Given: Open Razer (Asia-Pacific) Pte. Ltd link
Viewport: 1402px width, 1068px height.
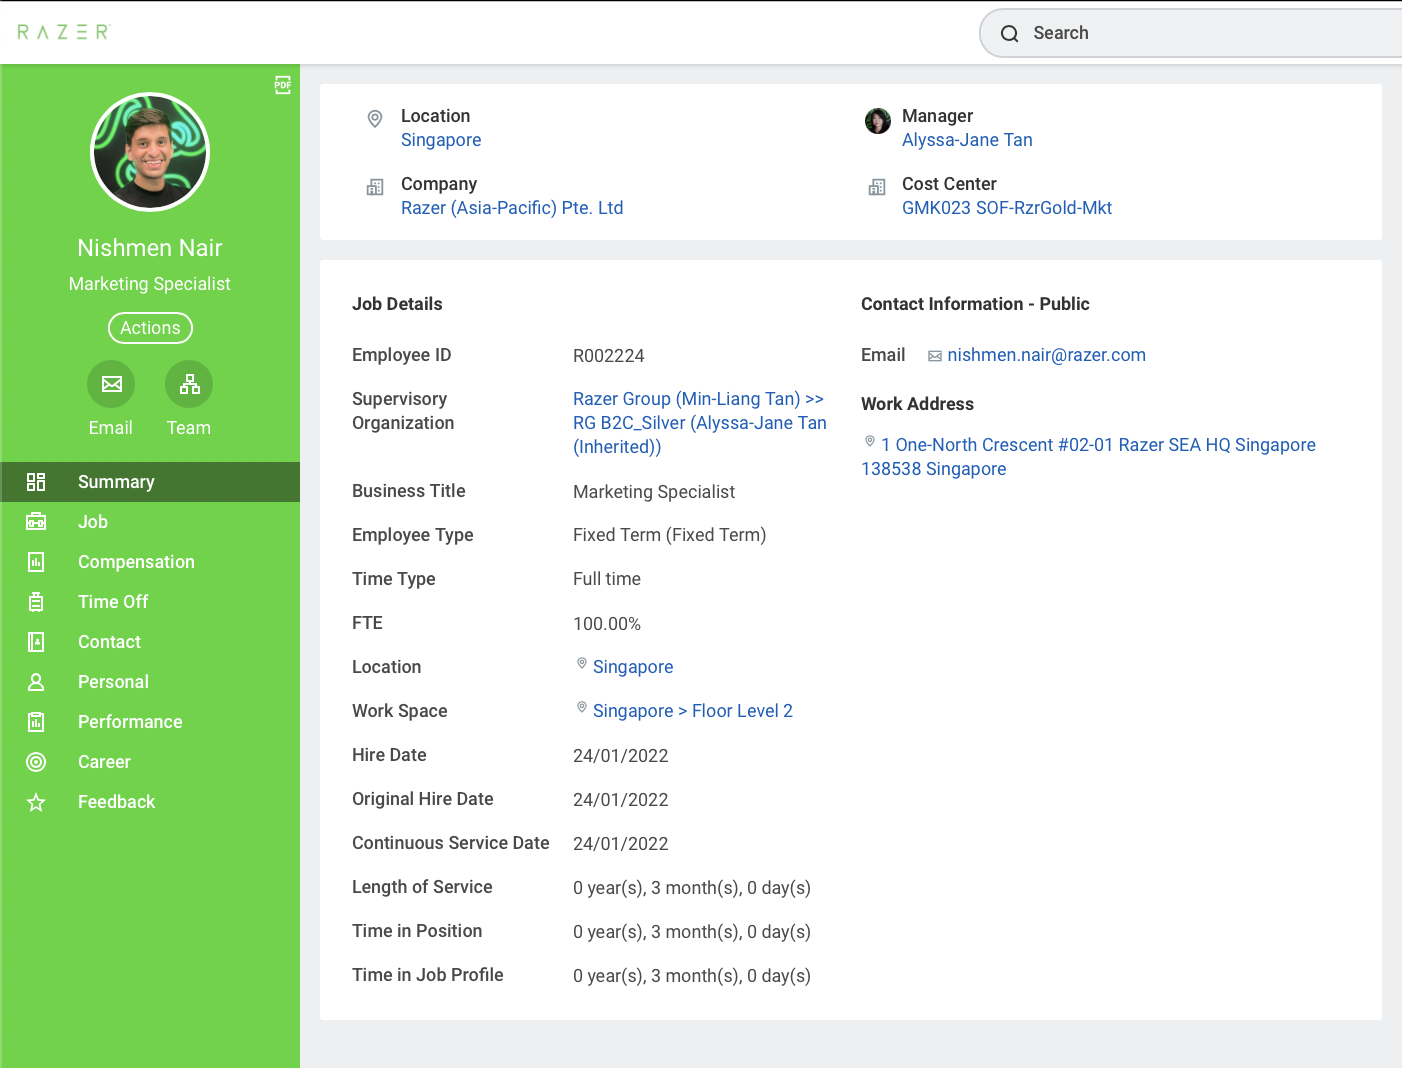Looking at the screenshot, I should click(x=512, y=208).
